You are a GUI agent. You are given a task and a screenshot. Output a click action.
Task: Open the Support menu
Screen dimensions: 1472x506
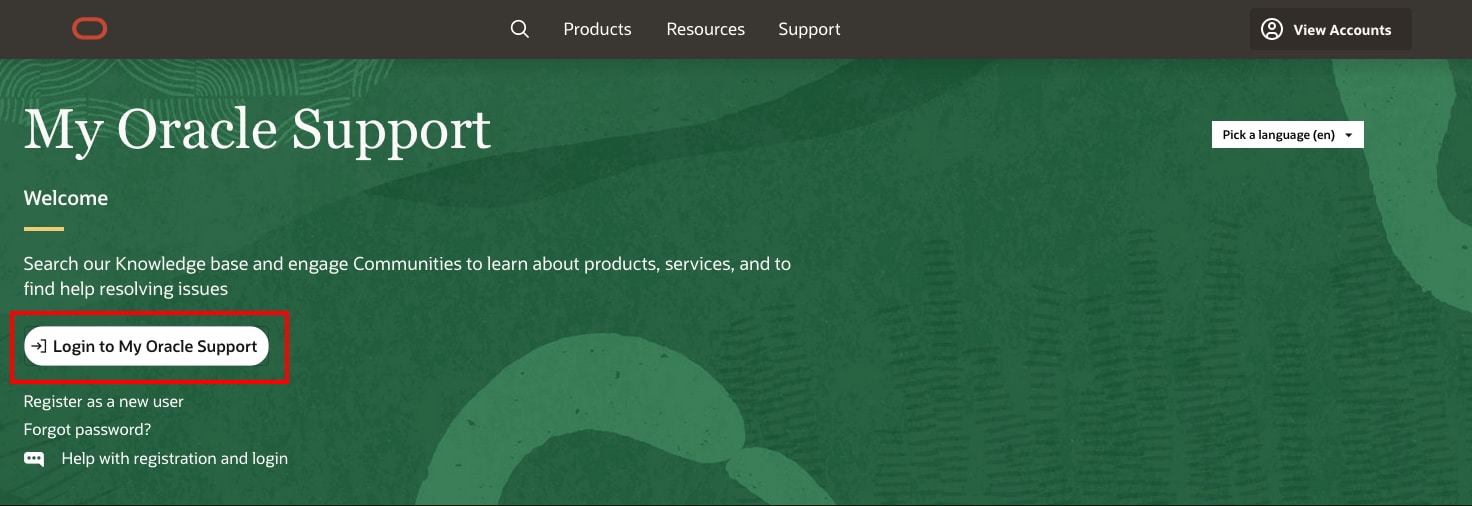(809, 29)
